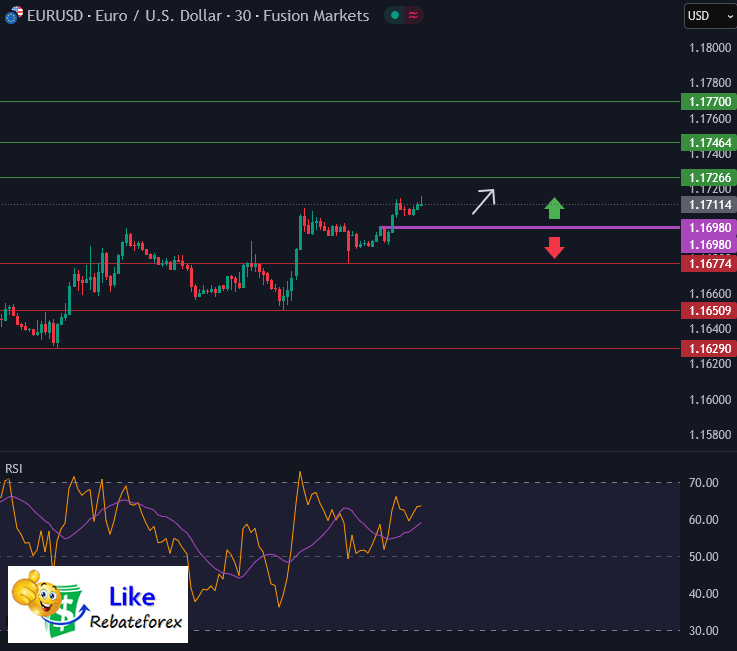Select the white diagonal arrow drawing

click(x=484, y=202)
